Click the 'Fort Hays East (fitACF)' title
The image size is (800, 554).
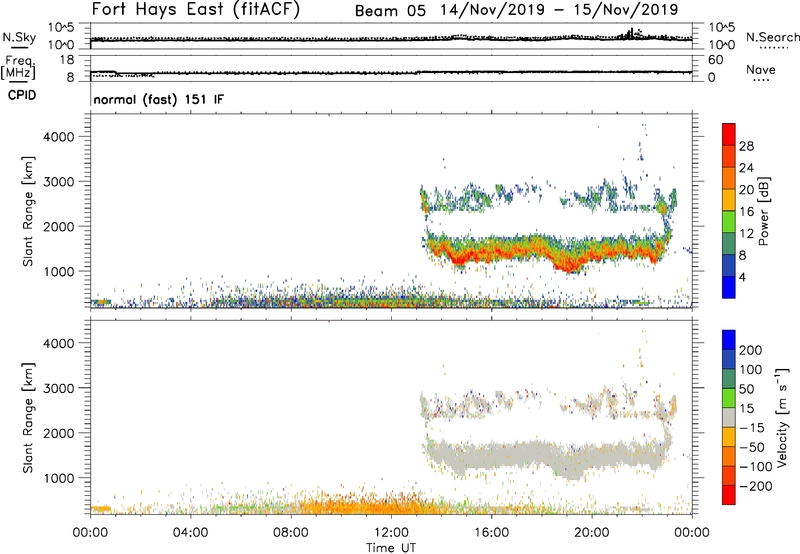pos(195,10)
